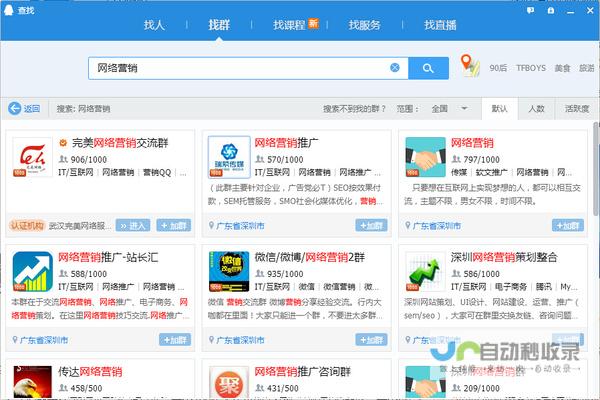Click member count 458/500
The height and width of the screenshot is (400, 600).
[86, 388]
